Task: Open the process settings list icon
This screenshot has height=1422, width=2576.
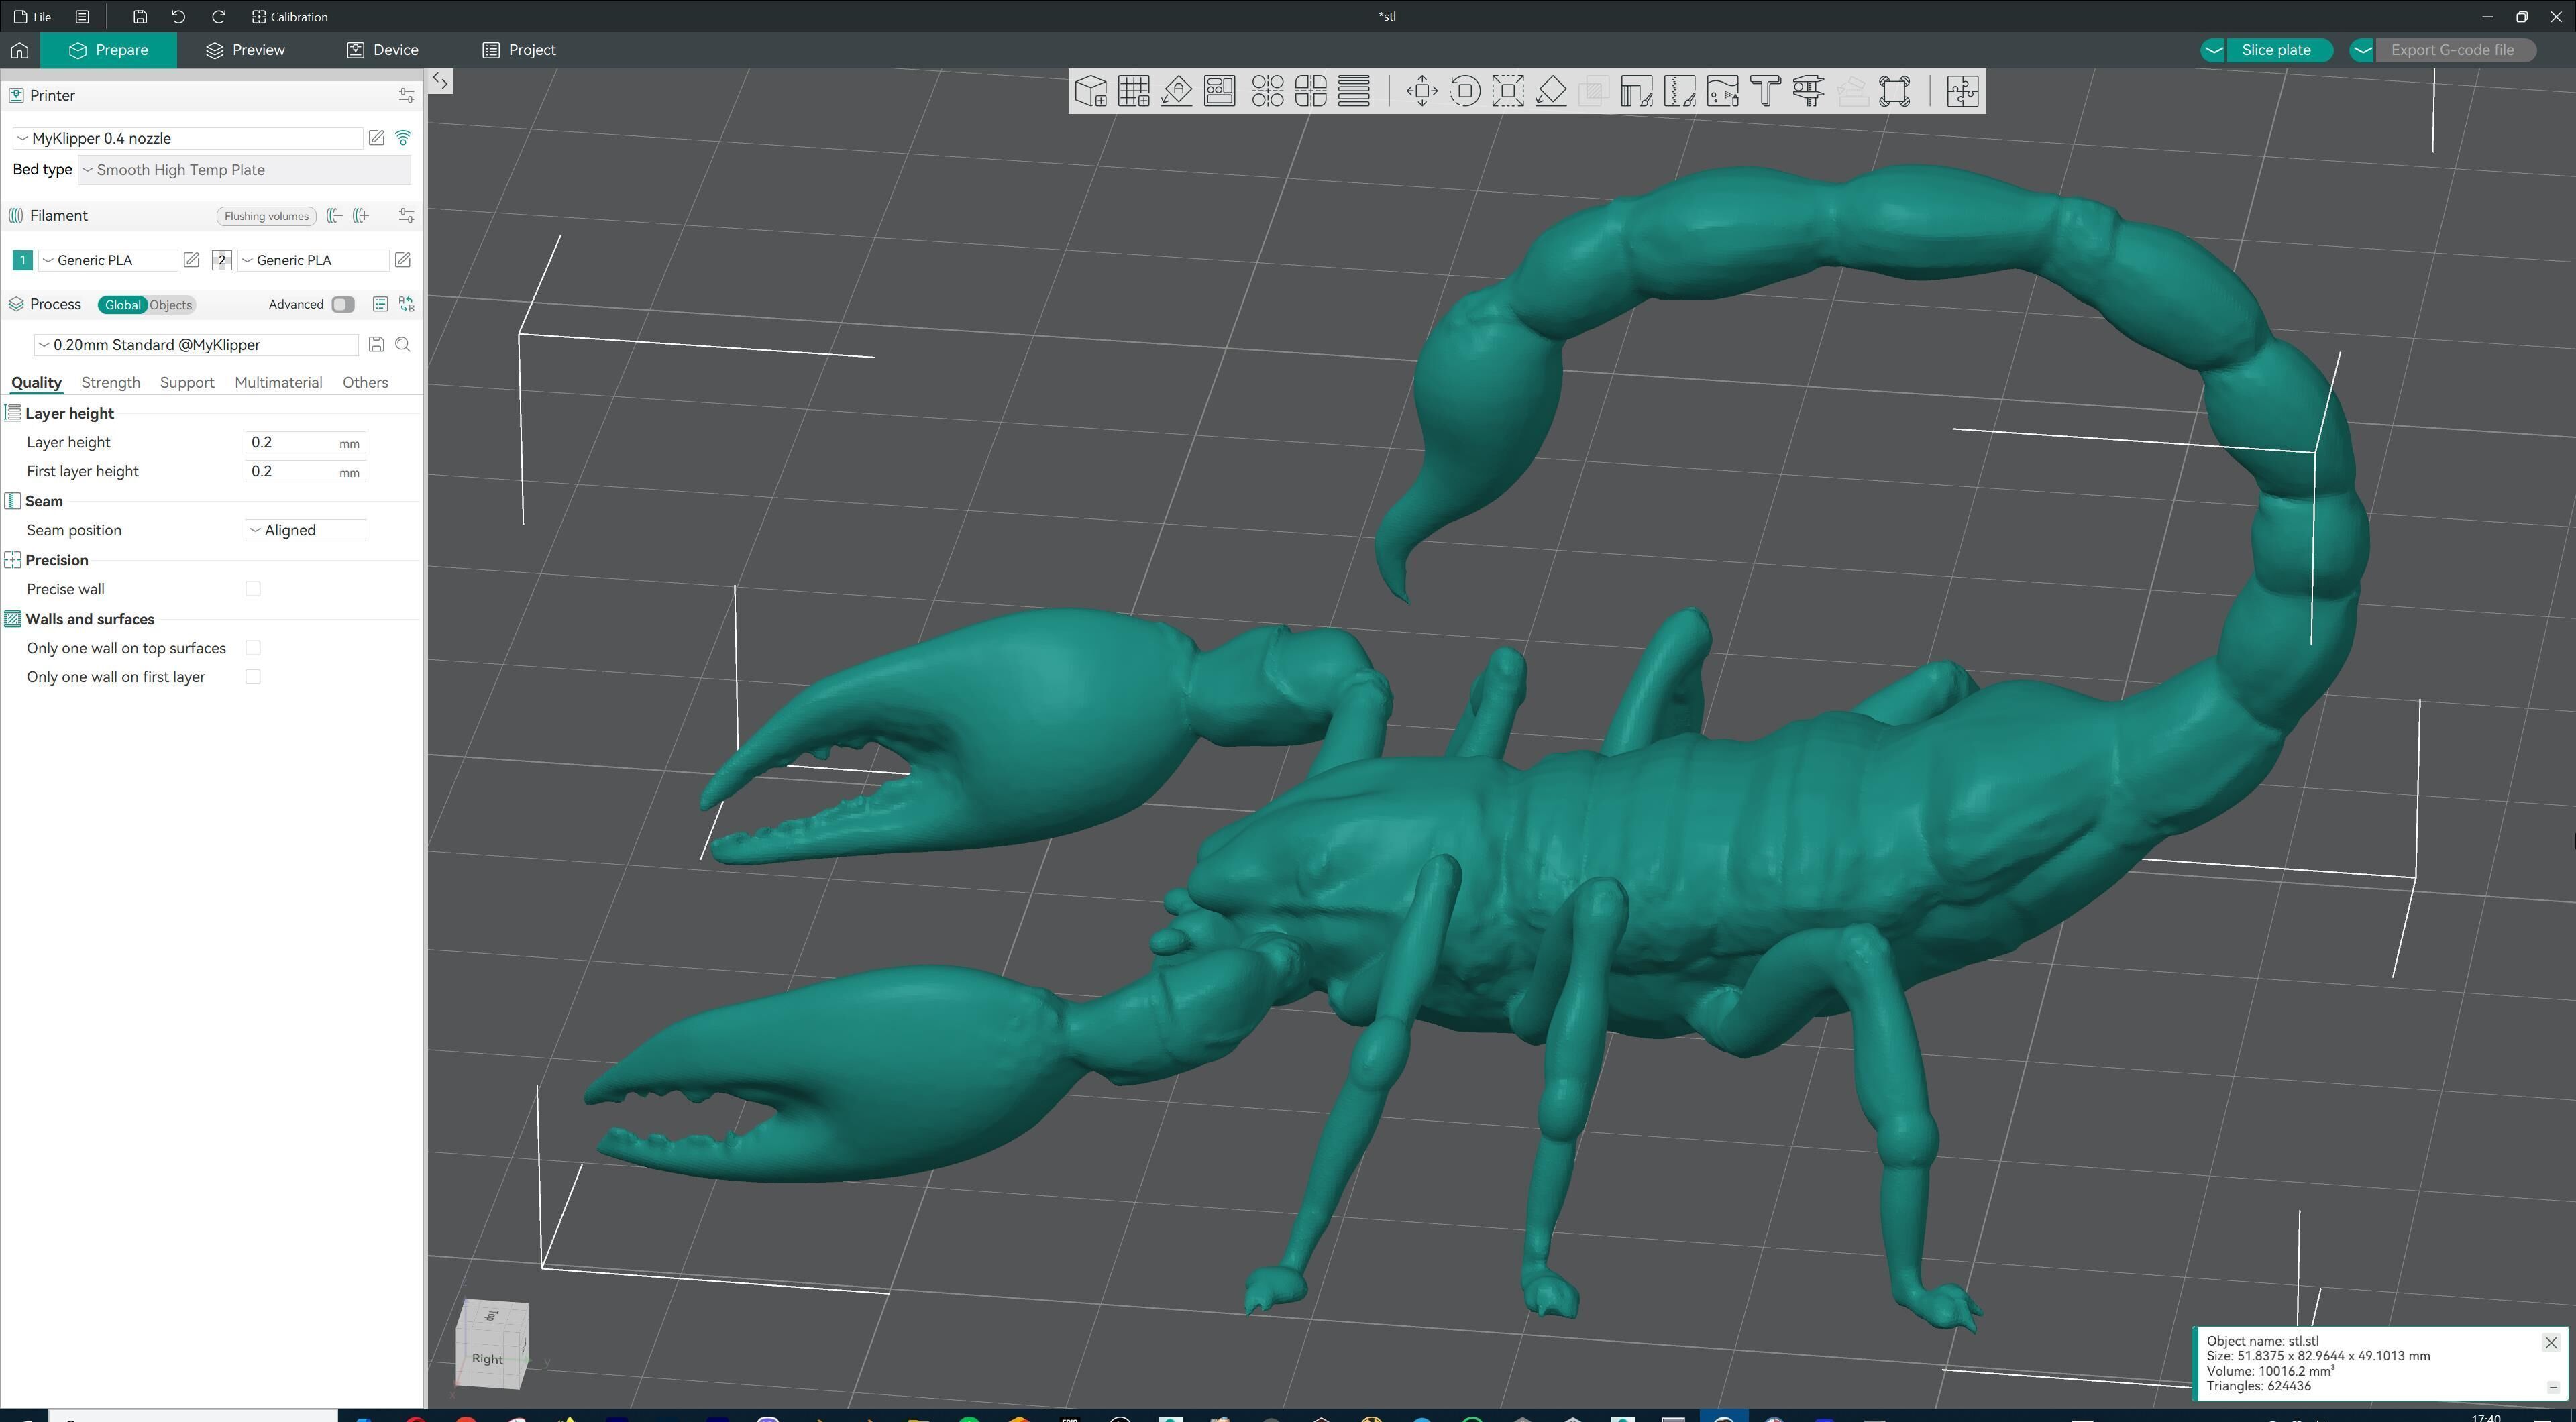Action: tap(380, 304)
